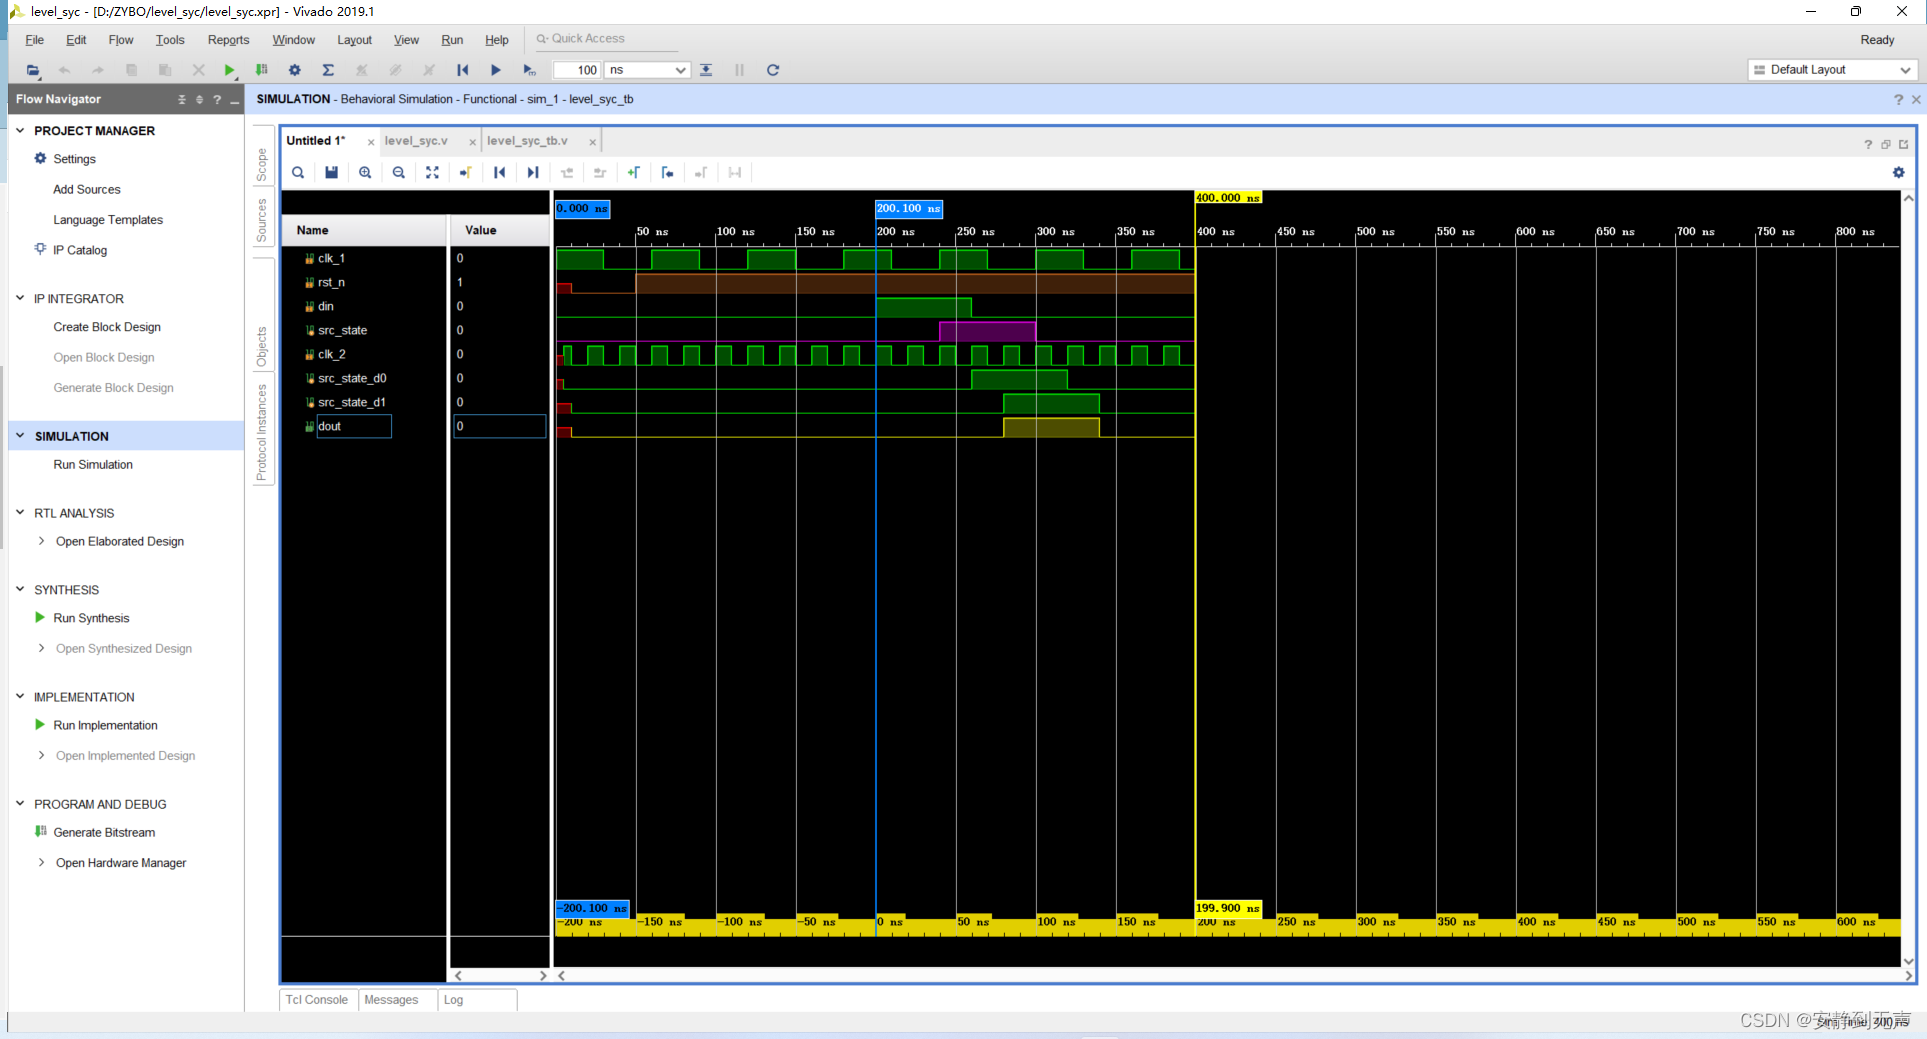Image resolution: width=1927 pixels, height=1039 pixels.
Task: Click the Step simulation icon
Action: click(706, 70)
